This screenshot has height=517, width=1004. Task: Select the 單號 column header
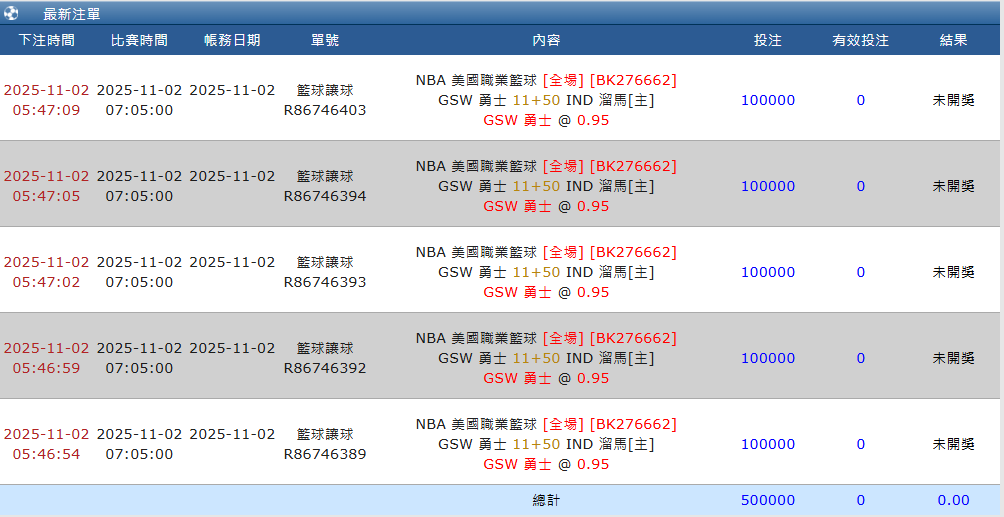click(325, 40)
